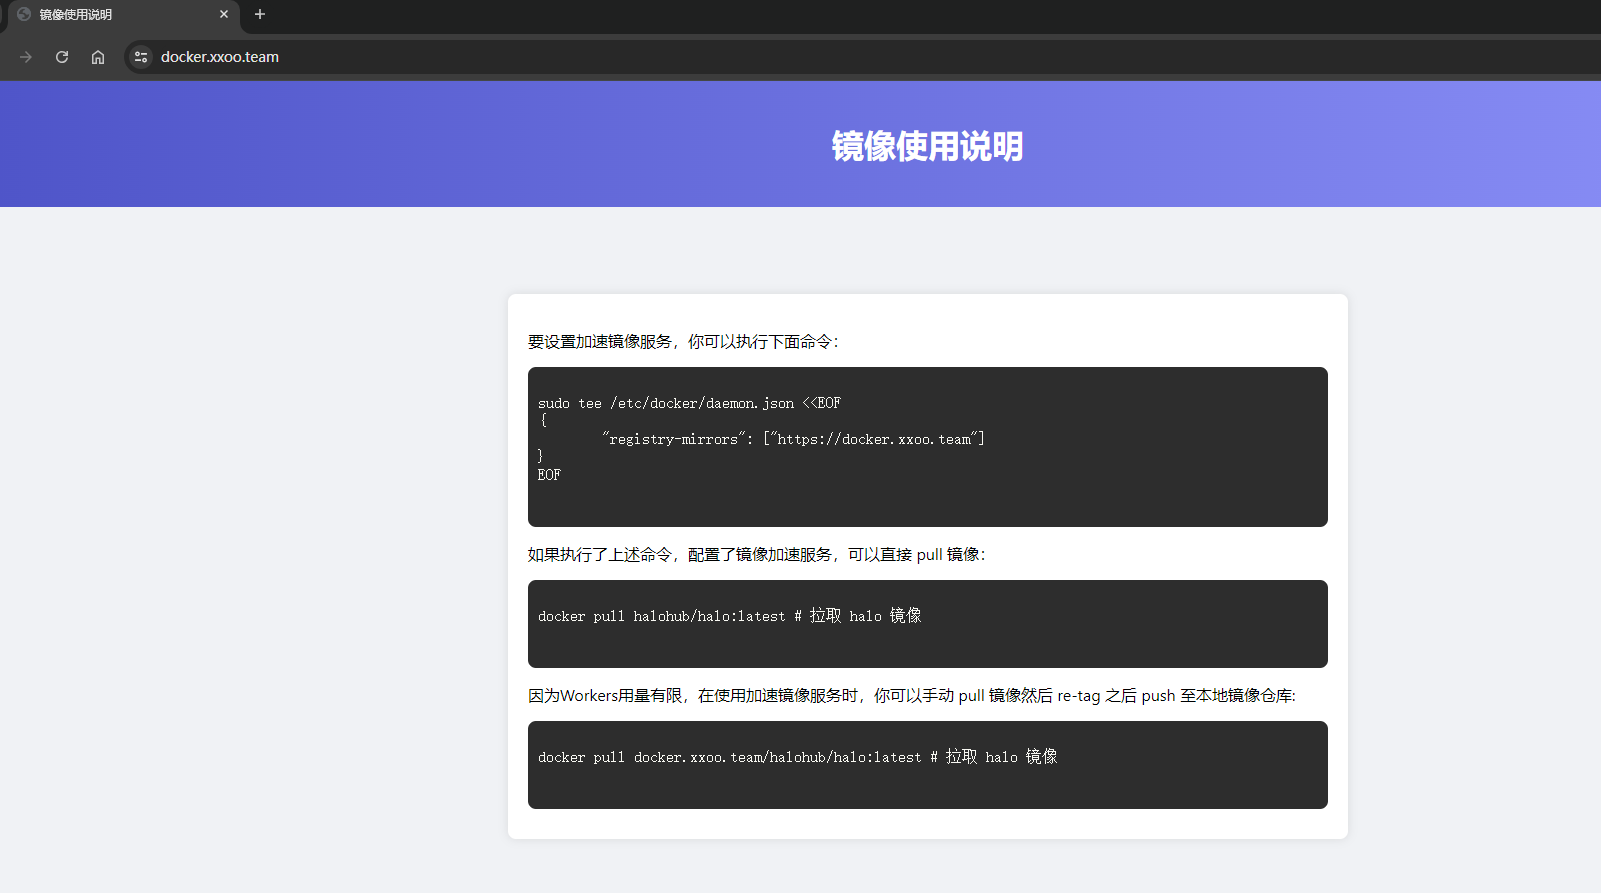Screen dimensions: 1601x893
Task: Open a new browser tab
Action: [260, 14]
